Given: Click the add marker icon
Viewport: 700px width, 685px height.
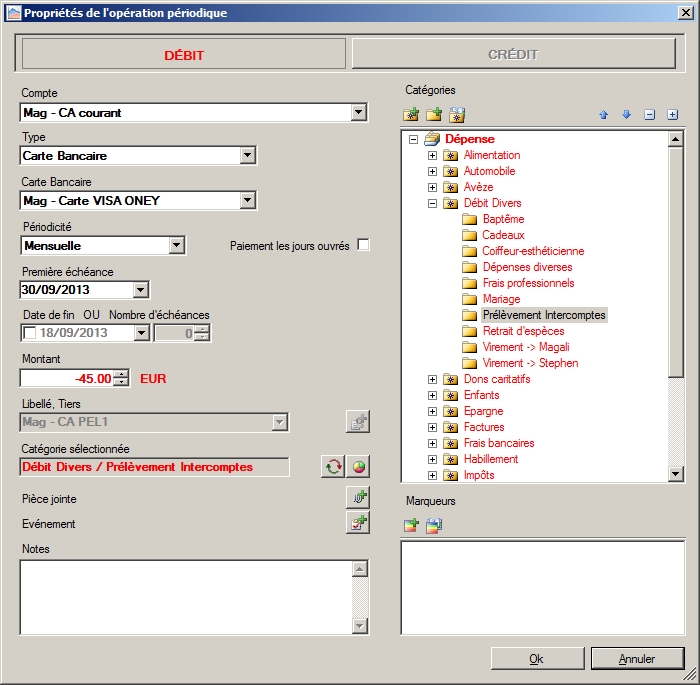Looking at the screenshot, I should (x=411, y=525).
